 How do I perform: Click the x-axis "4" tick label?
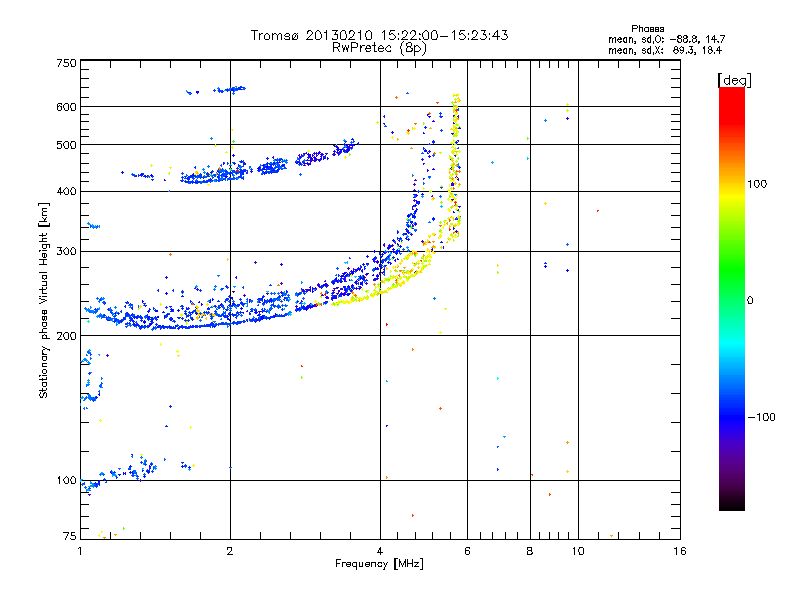click(x=380, y=551)
